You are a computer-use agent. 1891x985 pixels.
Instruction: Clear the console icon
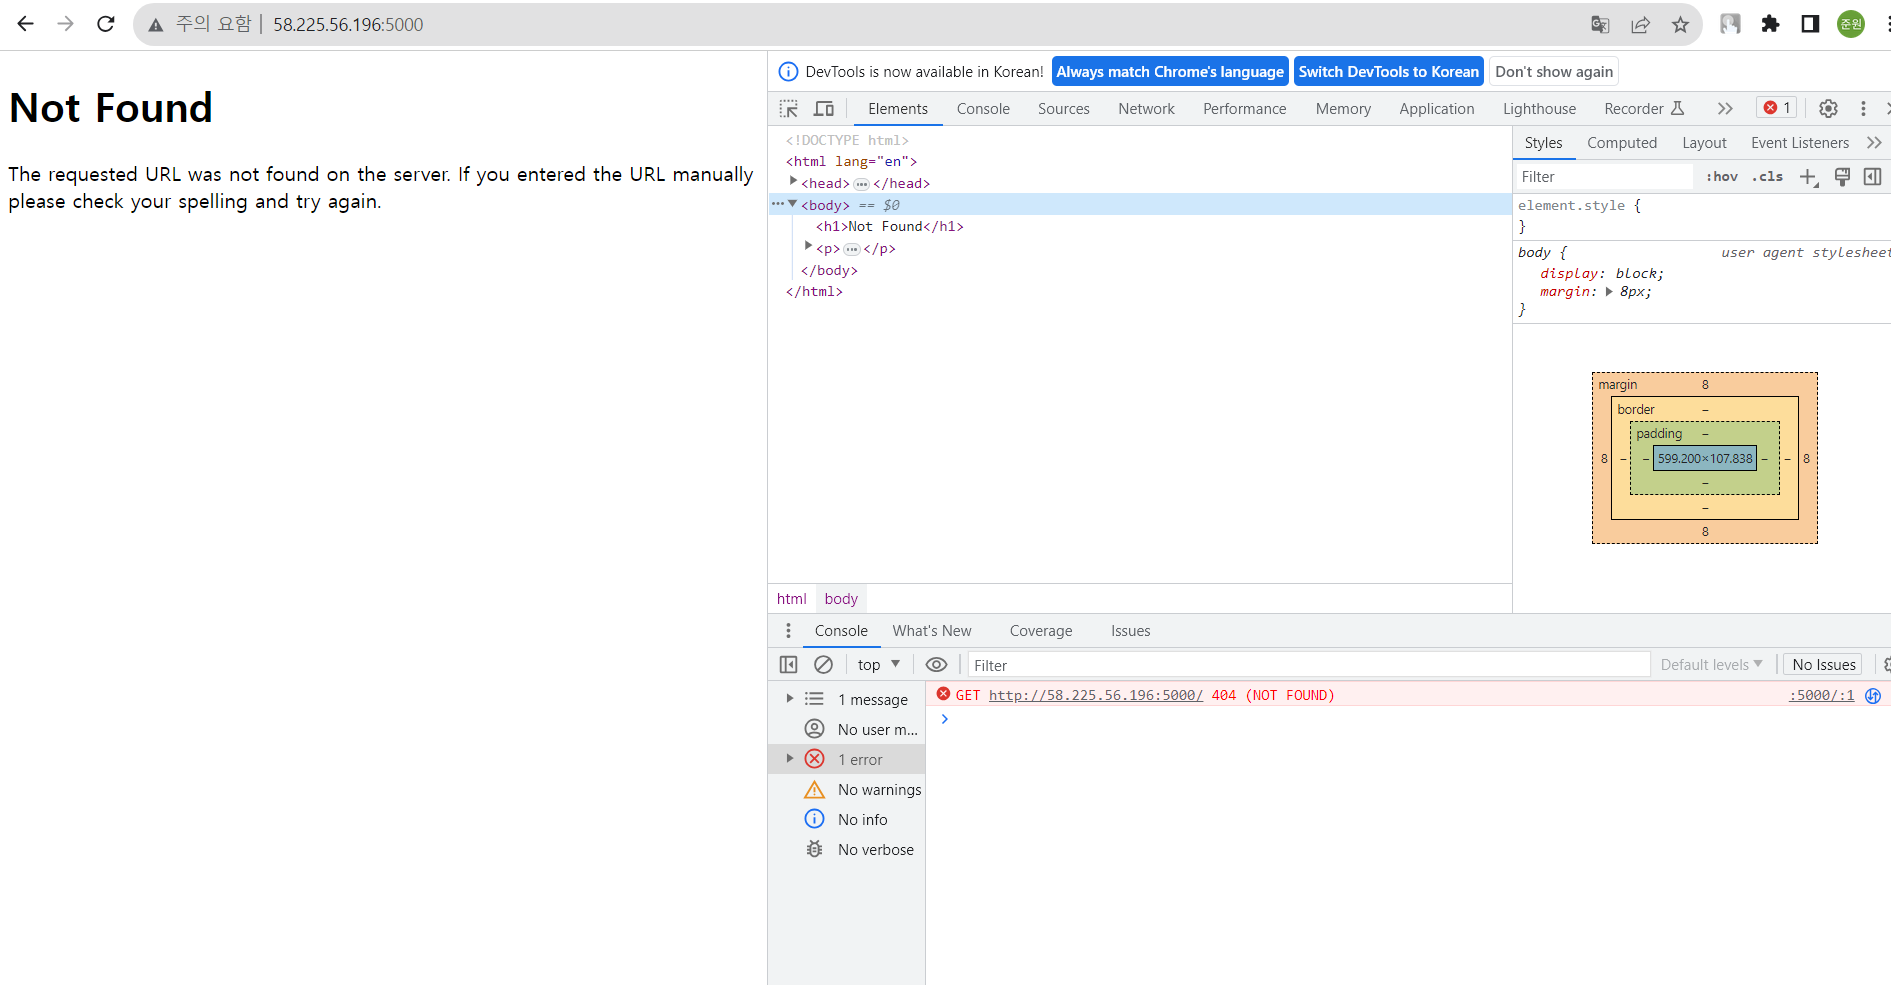point(823,665)
